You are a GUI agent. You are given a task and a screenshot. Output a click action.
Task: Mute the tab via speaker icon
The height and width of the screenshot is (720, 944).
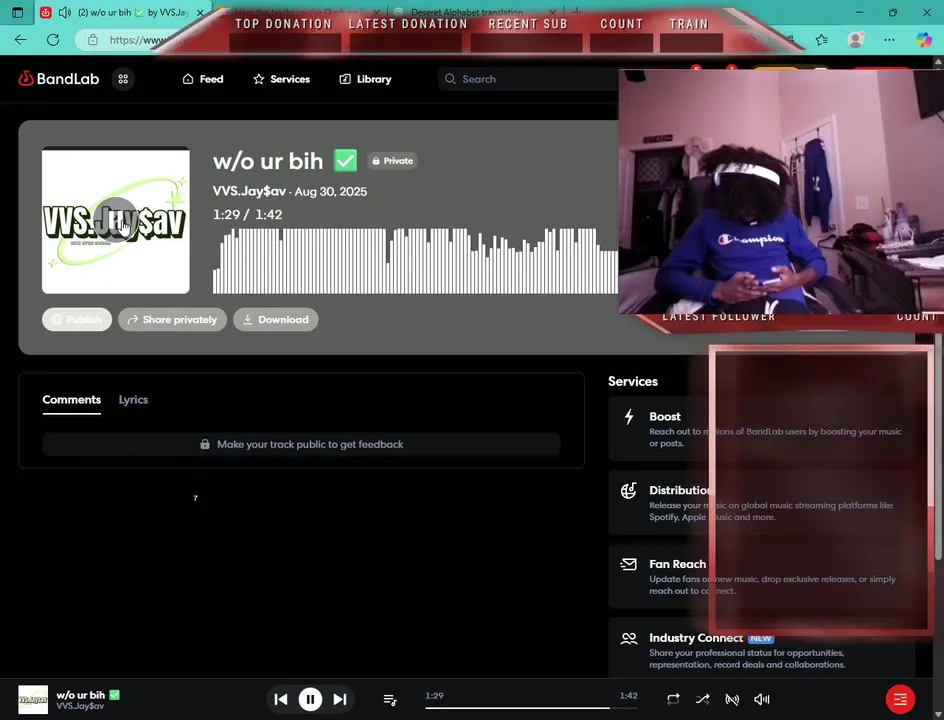pos(64,12)
